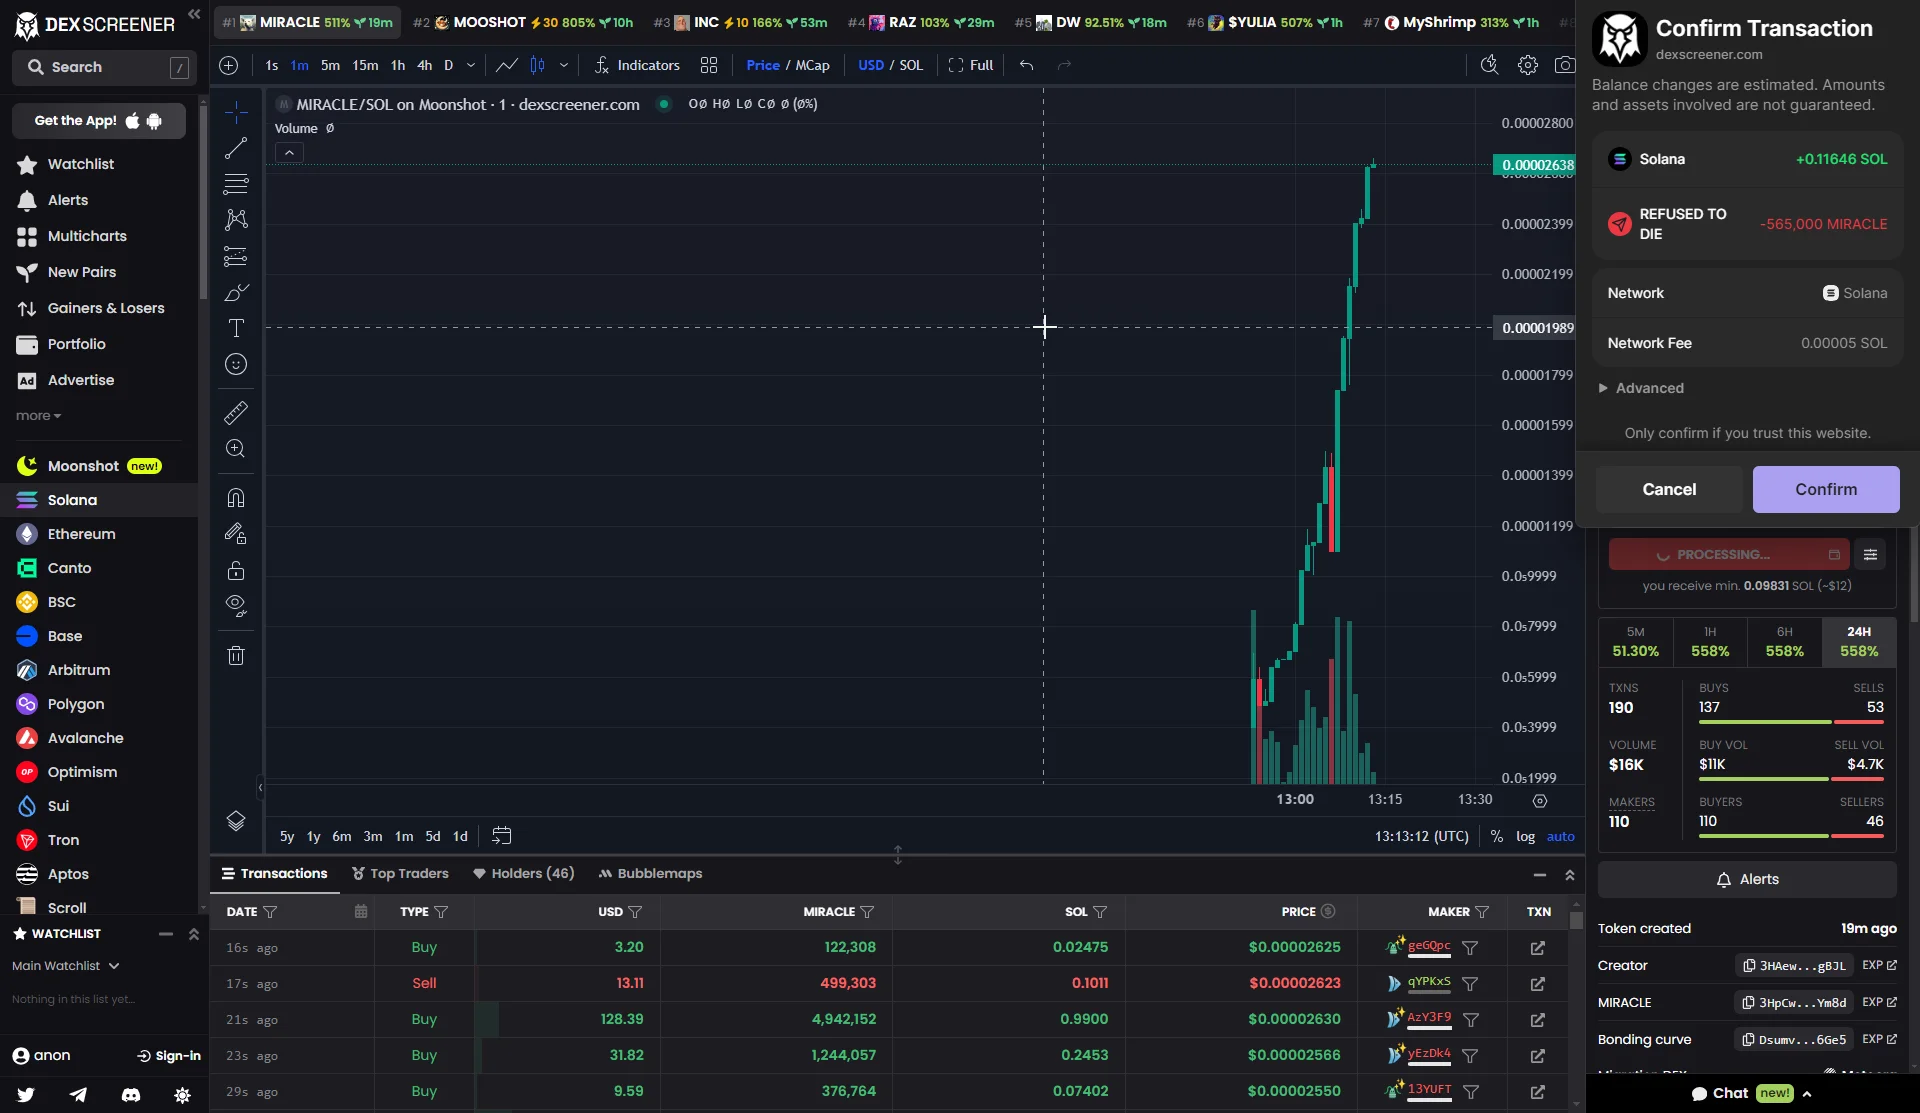
Task: Select the emoji sticker drawing tool
Action: click(x=236, y=364)
